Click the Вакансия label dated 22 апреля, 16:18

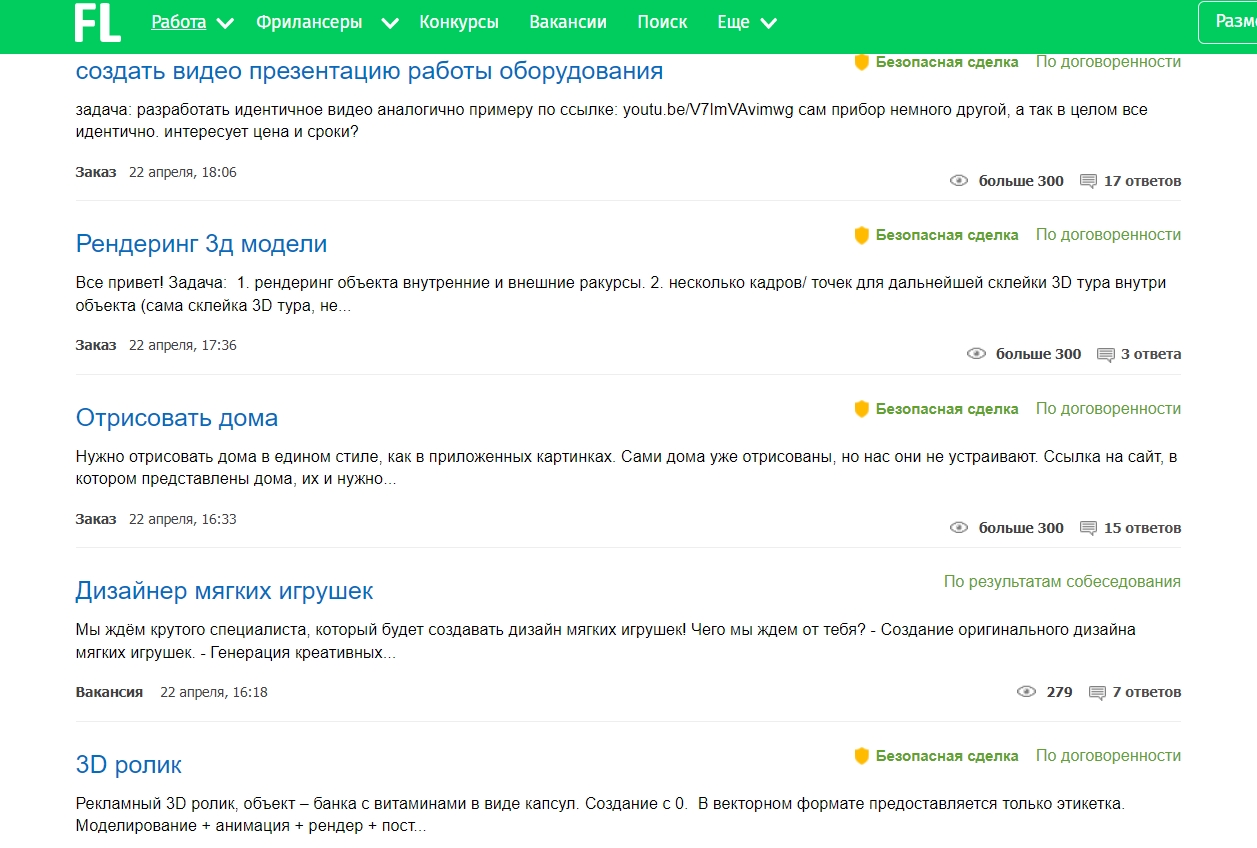[109, 692]
